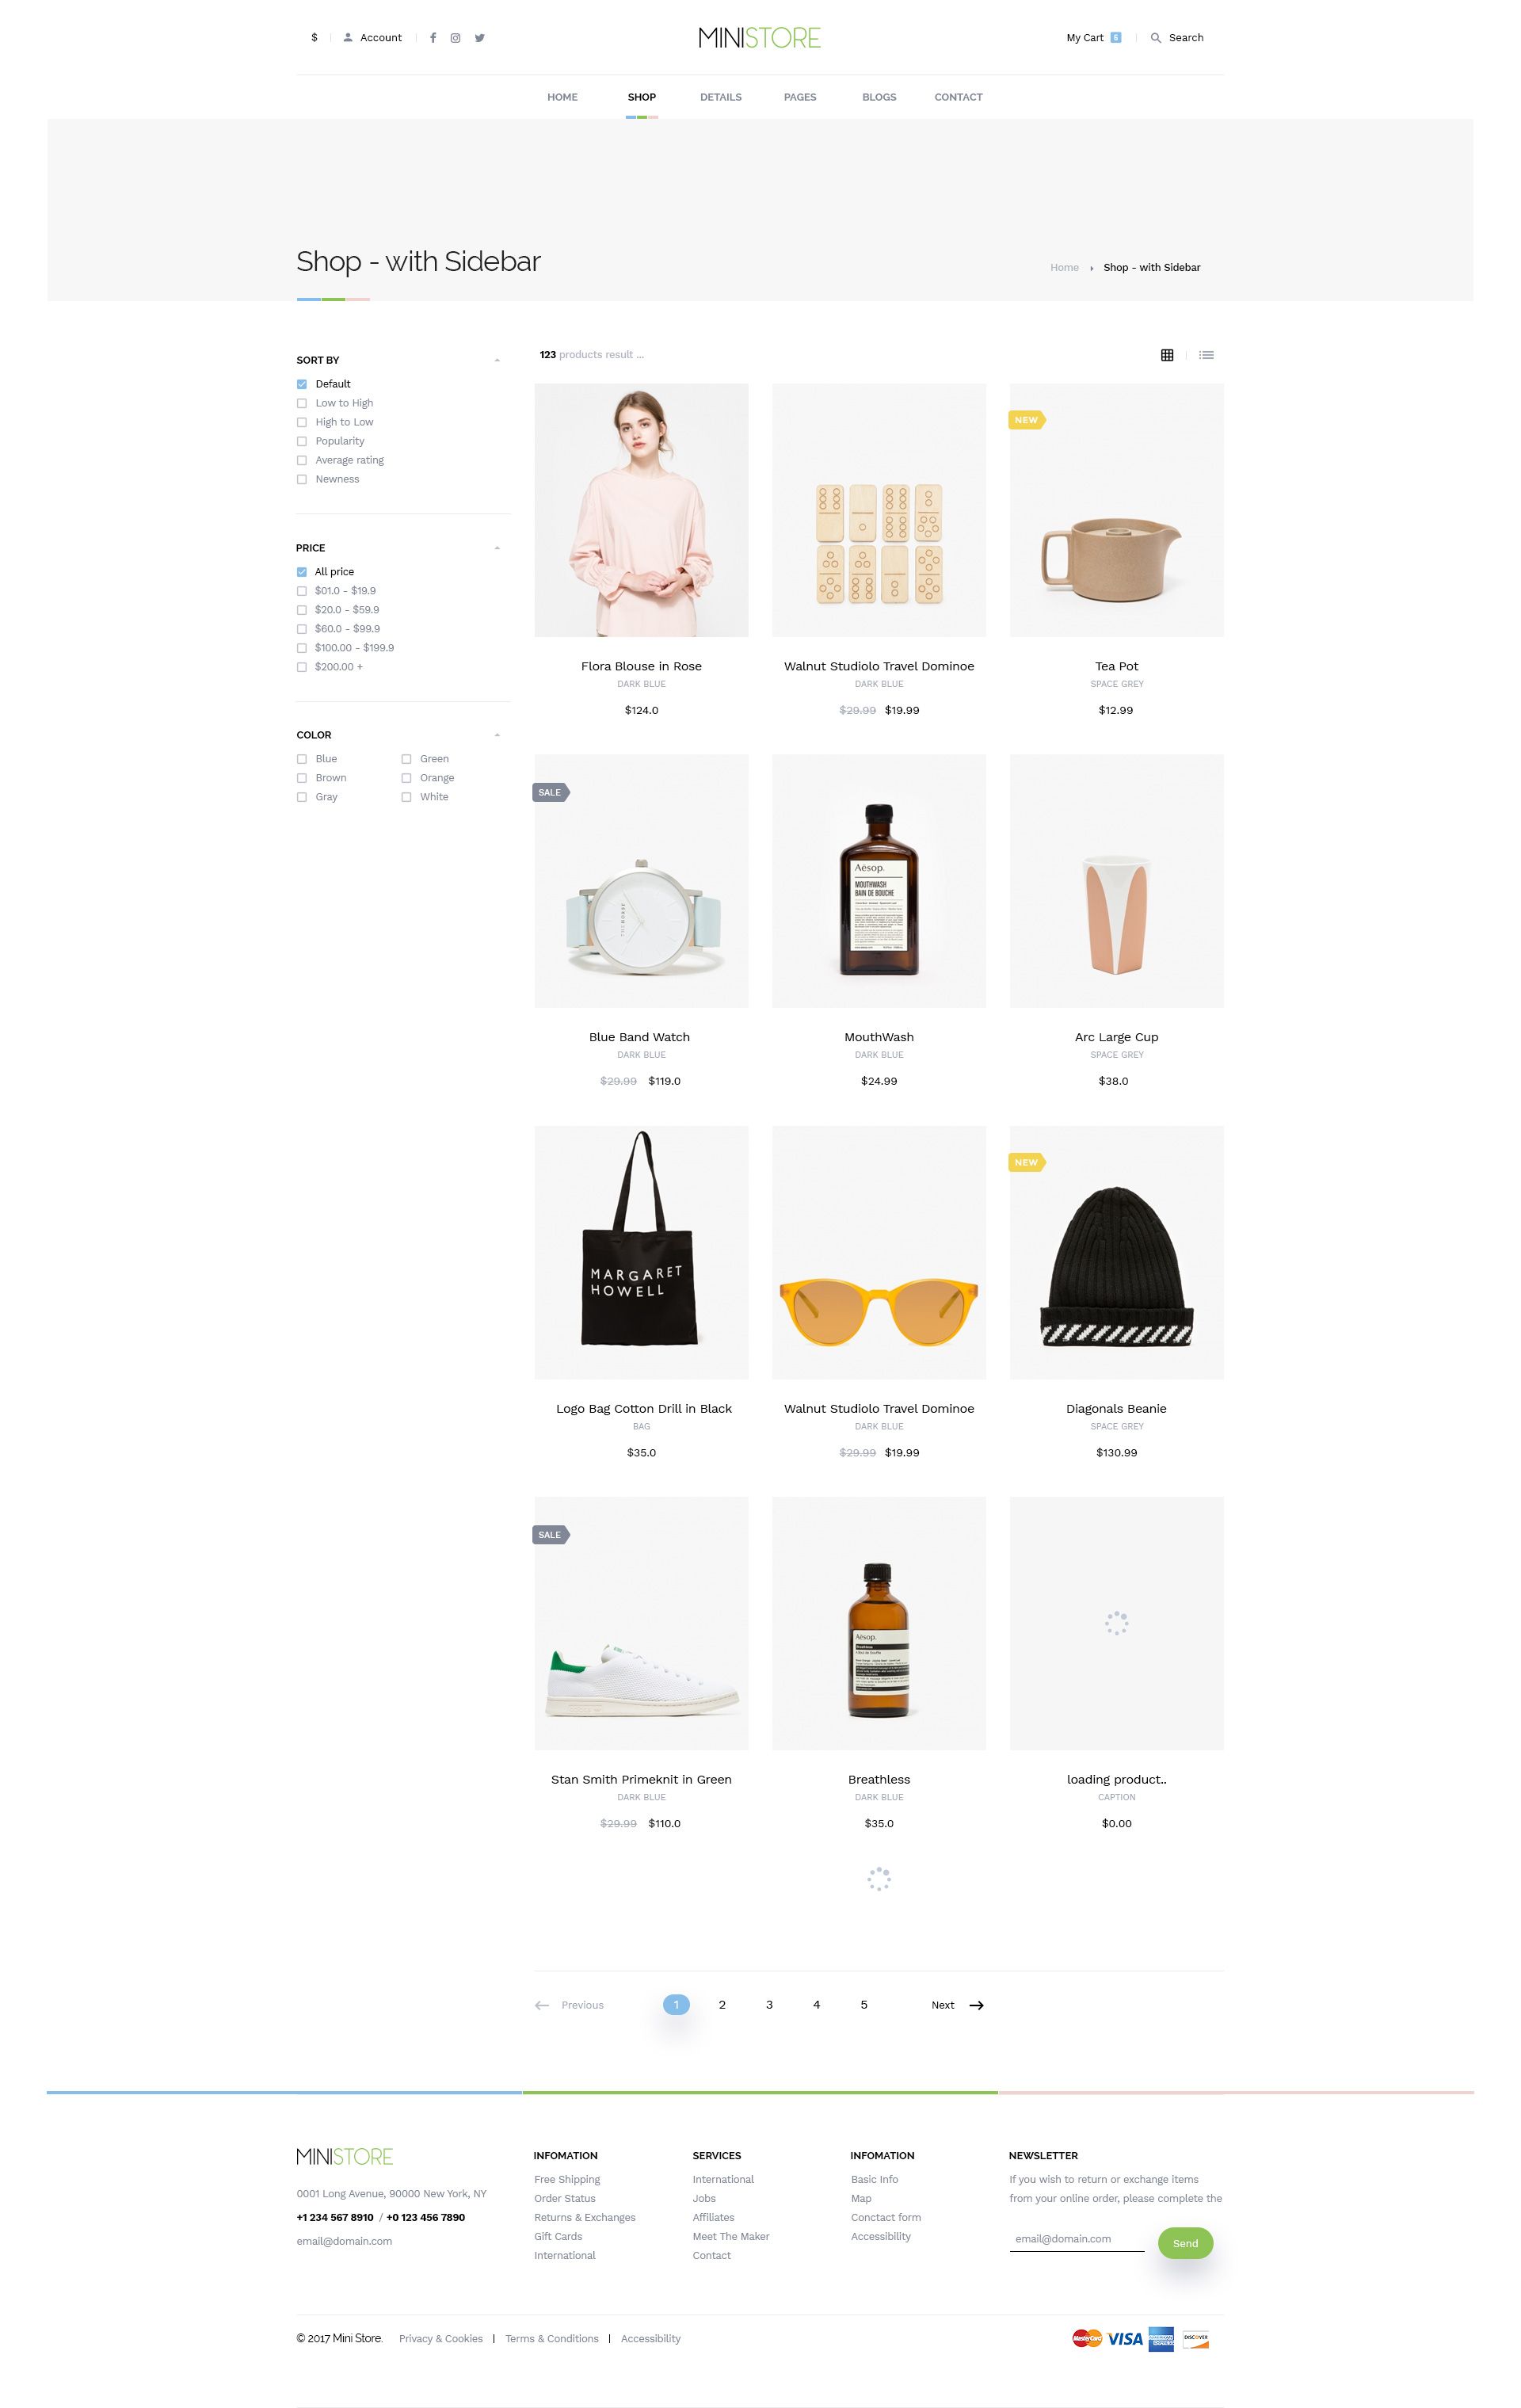1521x2408 pixels.
Task: Collapse the Color filter section
Action: pyautogui.click(x=497, y=735)
